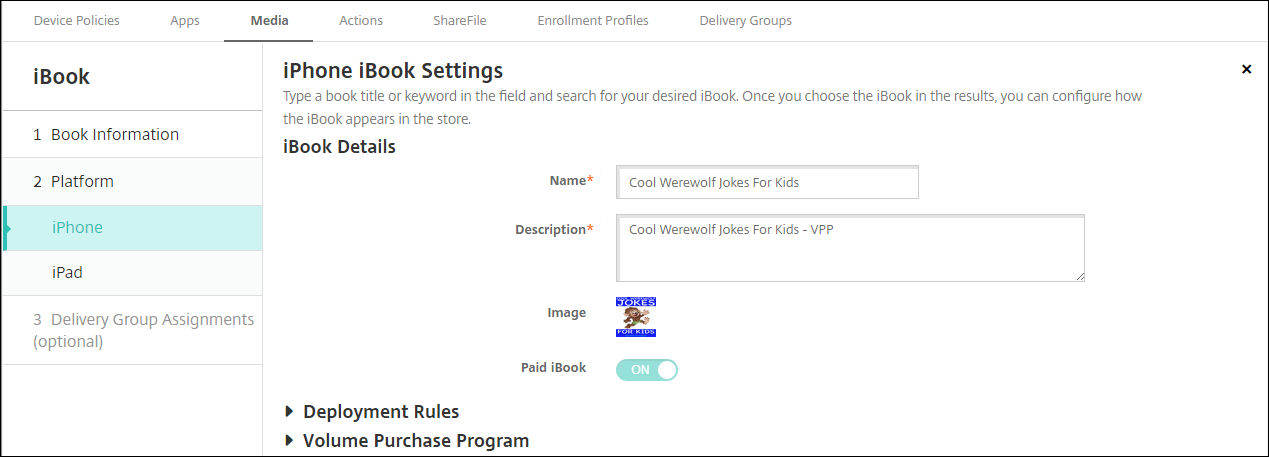Toggle the Paid iBook switch
Image resolution: width=1269 pixels, height=457 pixels.
[x=647, y=370]
